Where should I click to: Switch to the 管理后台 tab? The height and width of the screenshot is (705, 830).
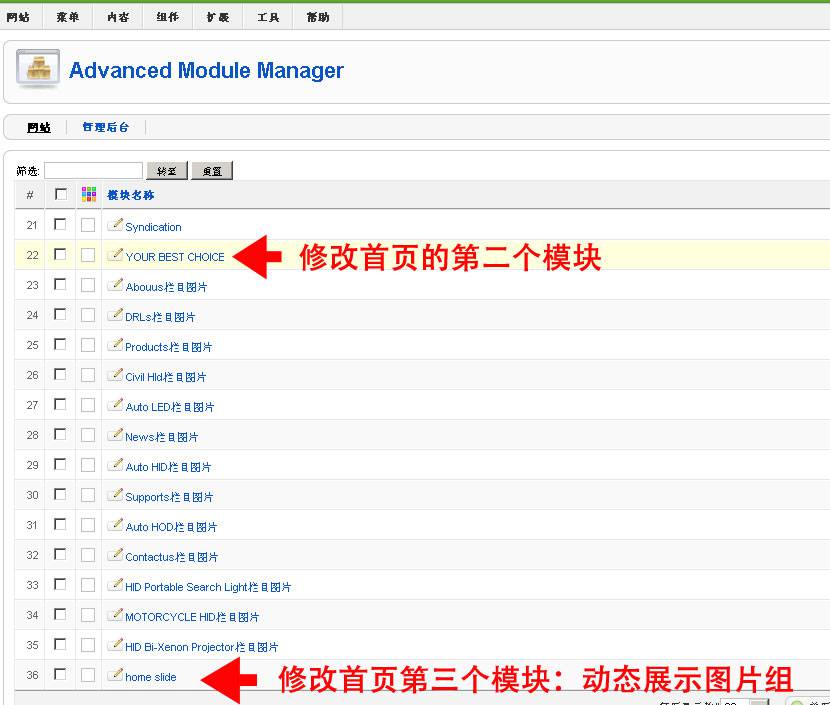tap(105, 127)
